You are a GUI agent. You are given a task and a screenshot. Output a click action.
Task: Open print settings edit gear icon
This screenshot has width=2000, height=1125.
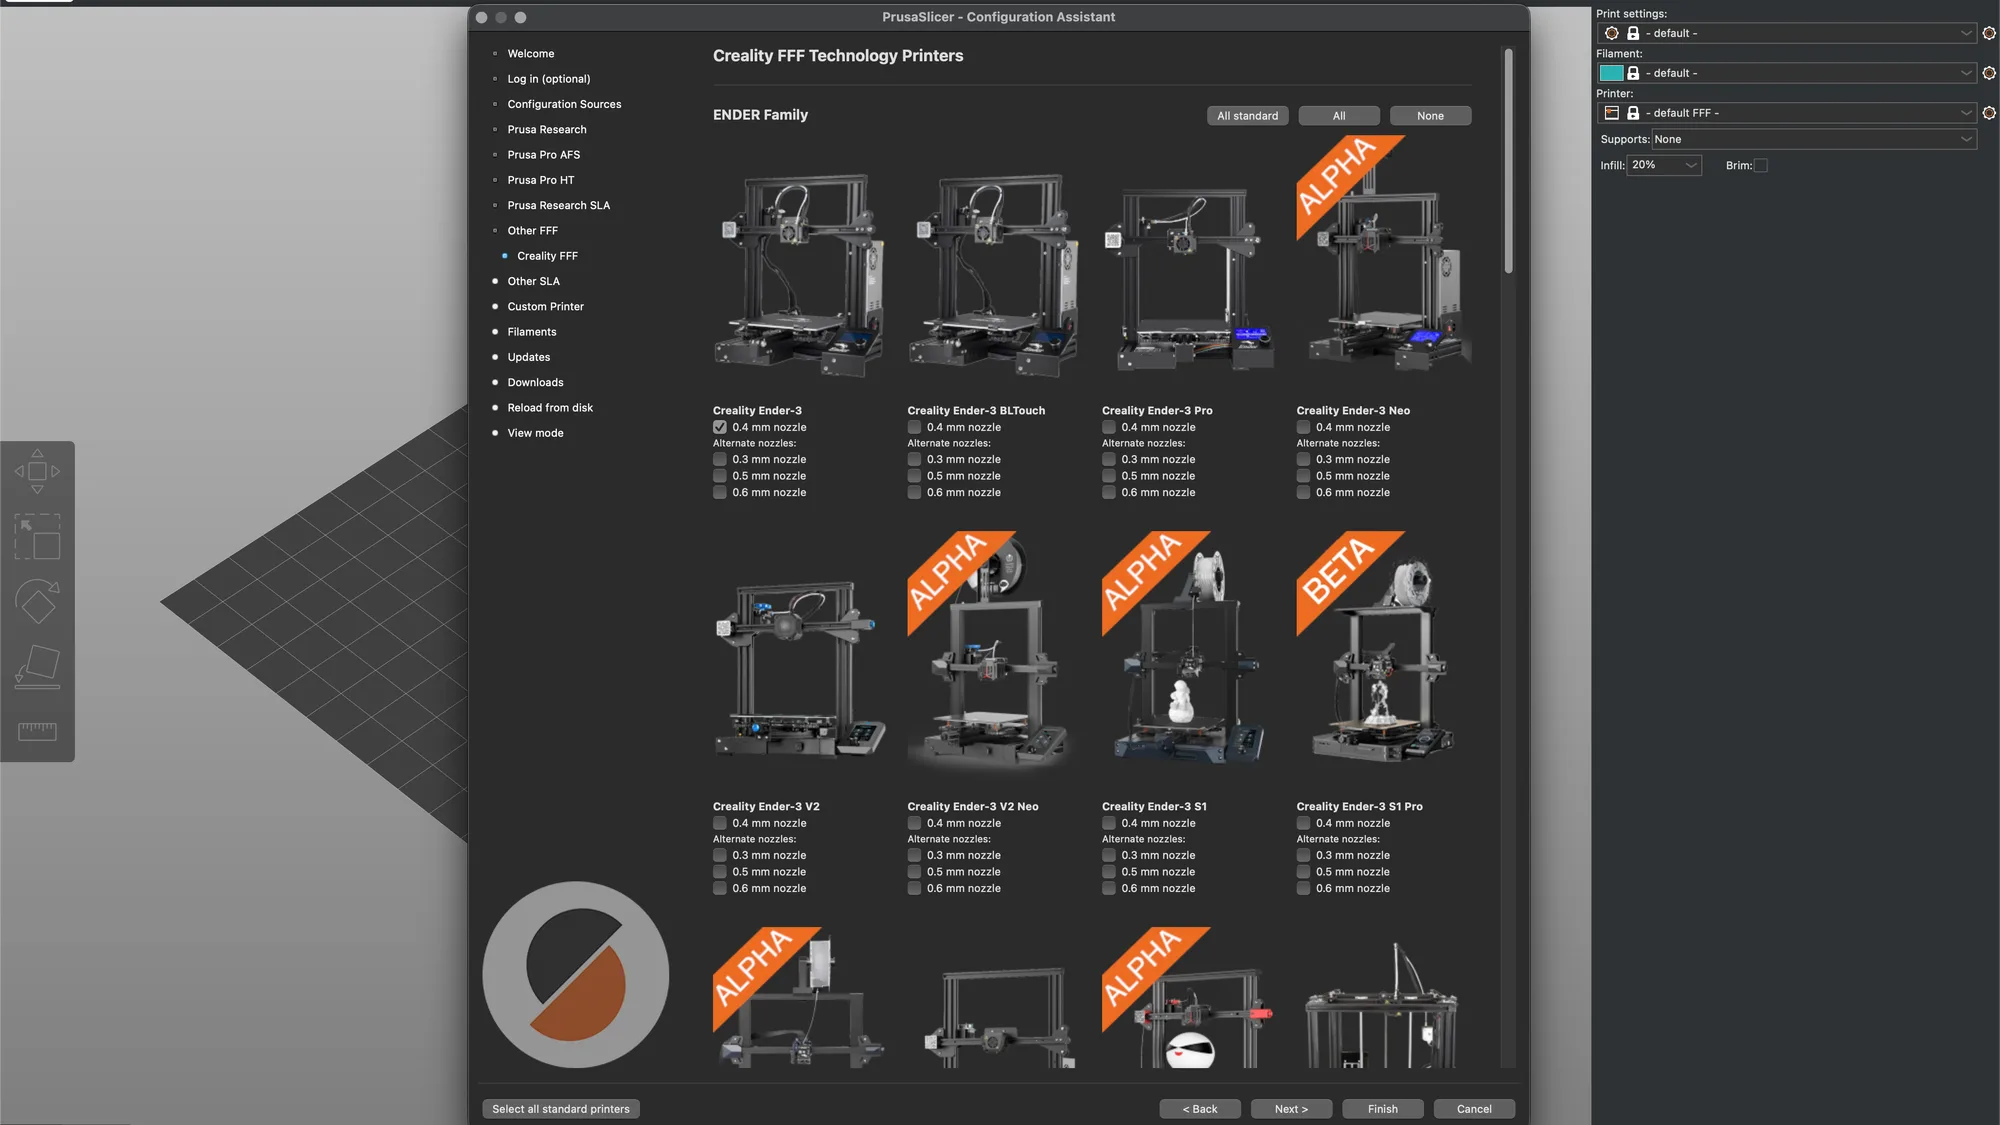tap(1989, 33)
